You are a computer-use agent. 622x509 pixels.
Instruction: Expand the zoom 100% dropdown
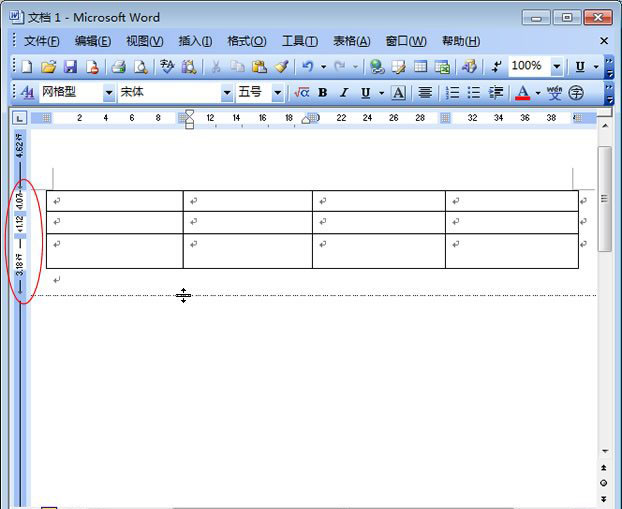(557, 67)
